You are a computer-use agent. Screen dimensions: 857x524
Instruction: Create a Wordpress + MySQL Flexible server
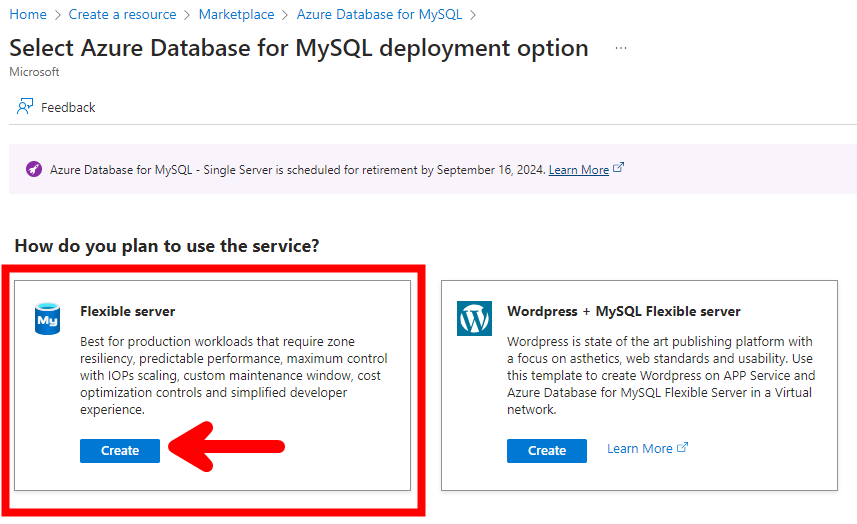[547, 451]
